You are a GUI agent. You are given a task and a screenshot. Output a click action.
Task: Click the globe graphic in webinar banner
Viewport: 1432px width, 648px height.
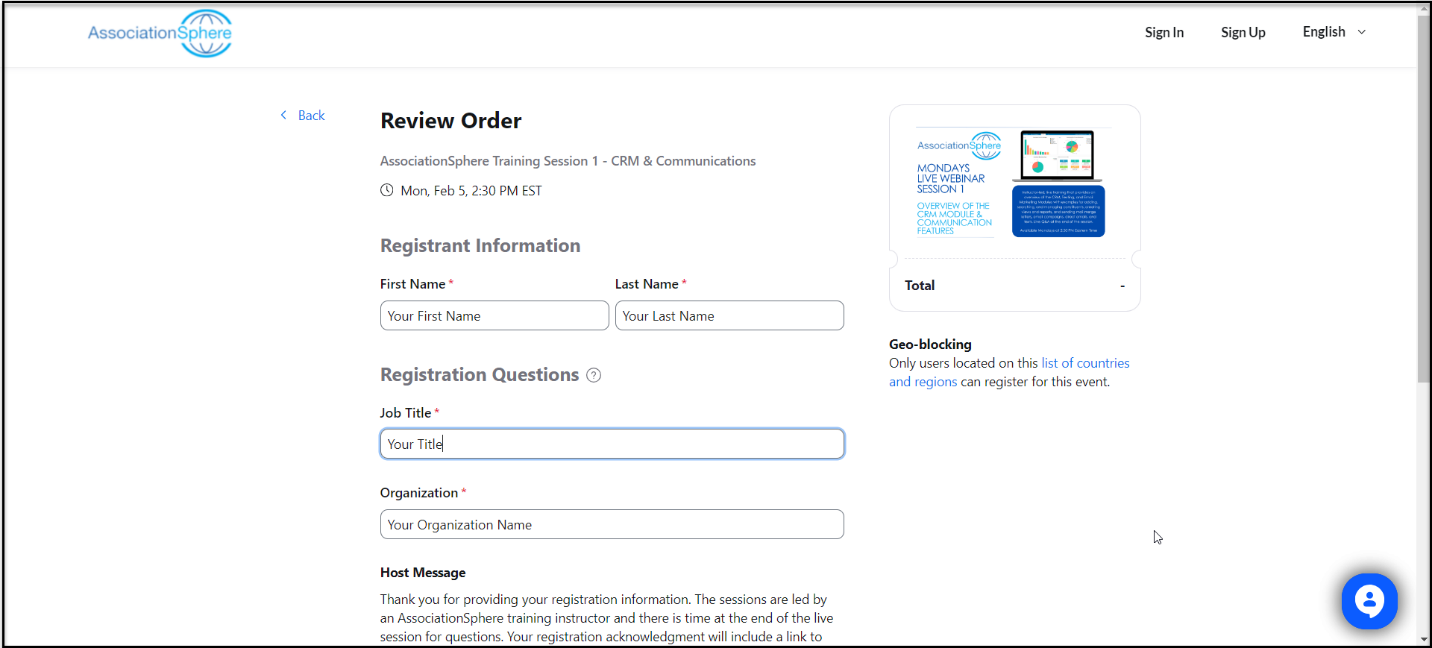(987, 146)
